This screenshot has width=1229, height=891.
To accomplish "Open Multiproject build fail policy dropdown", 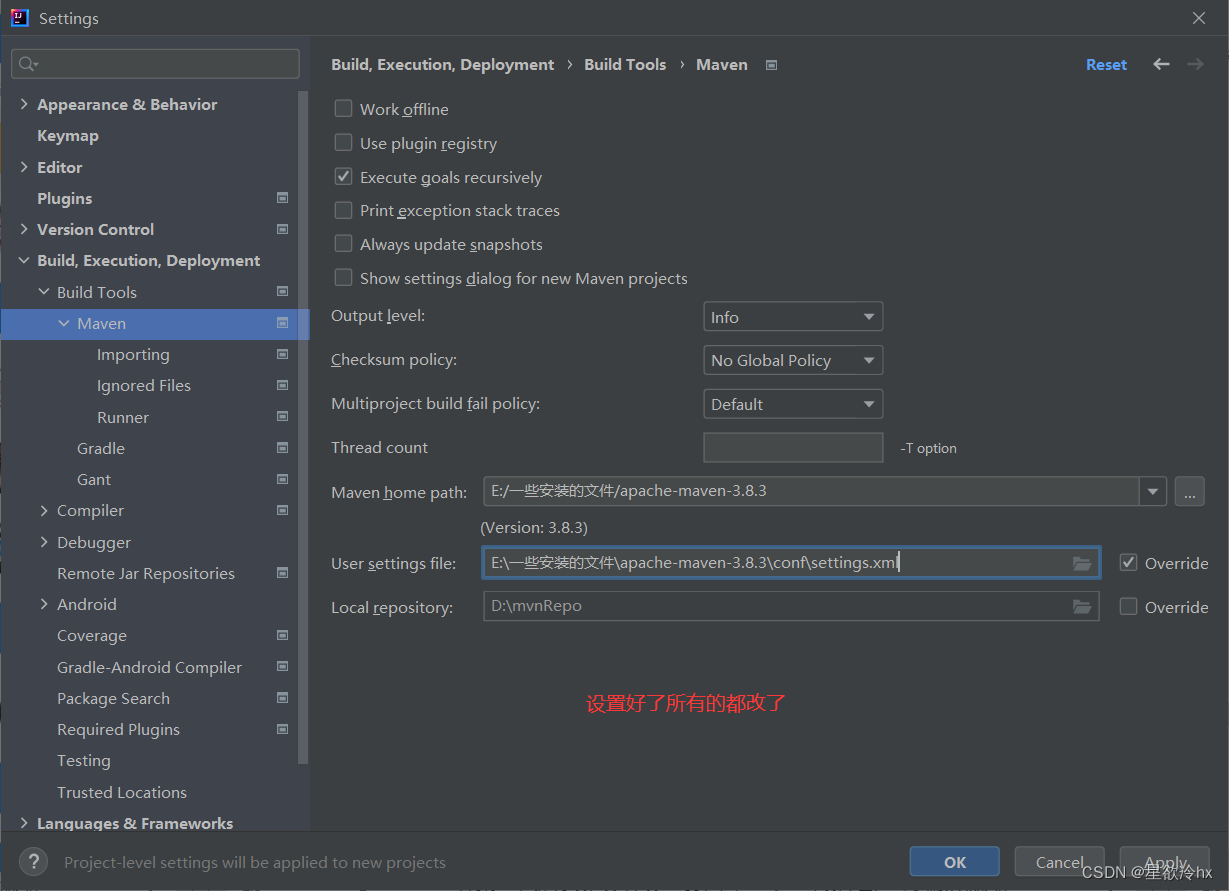I will [793, 404].
